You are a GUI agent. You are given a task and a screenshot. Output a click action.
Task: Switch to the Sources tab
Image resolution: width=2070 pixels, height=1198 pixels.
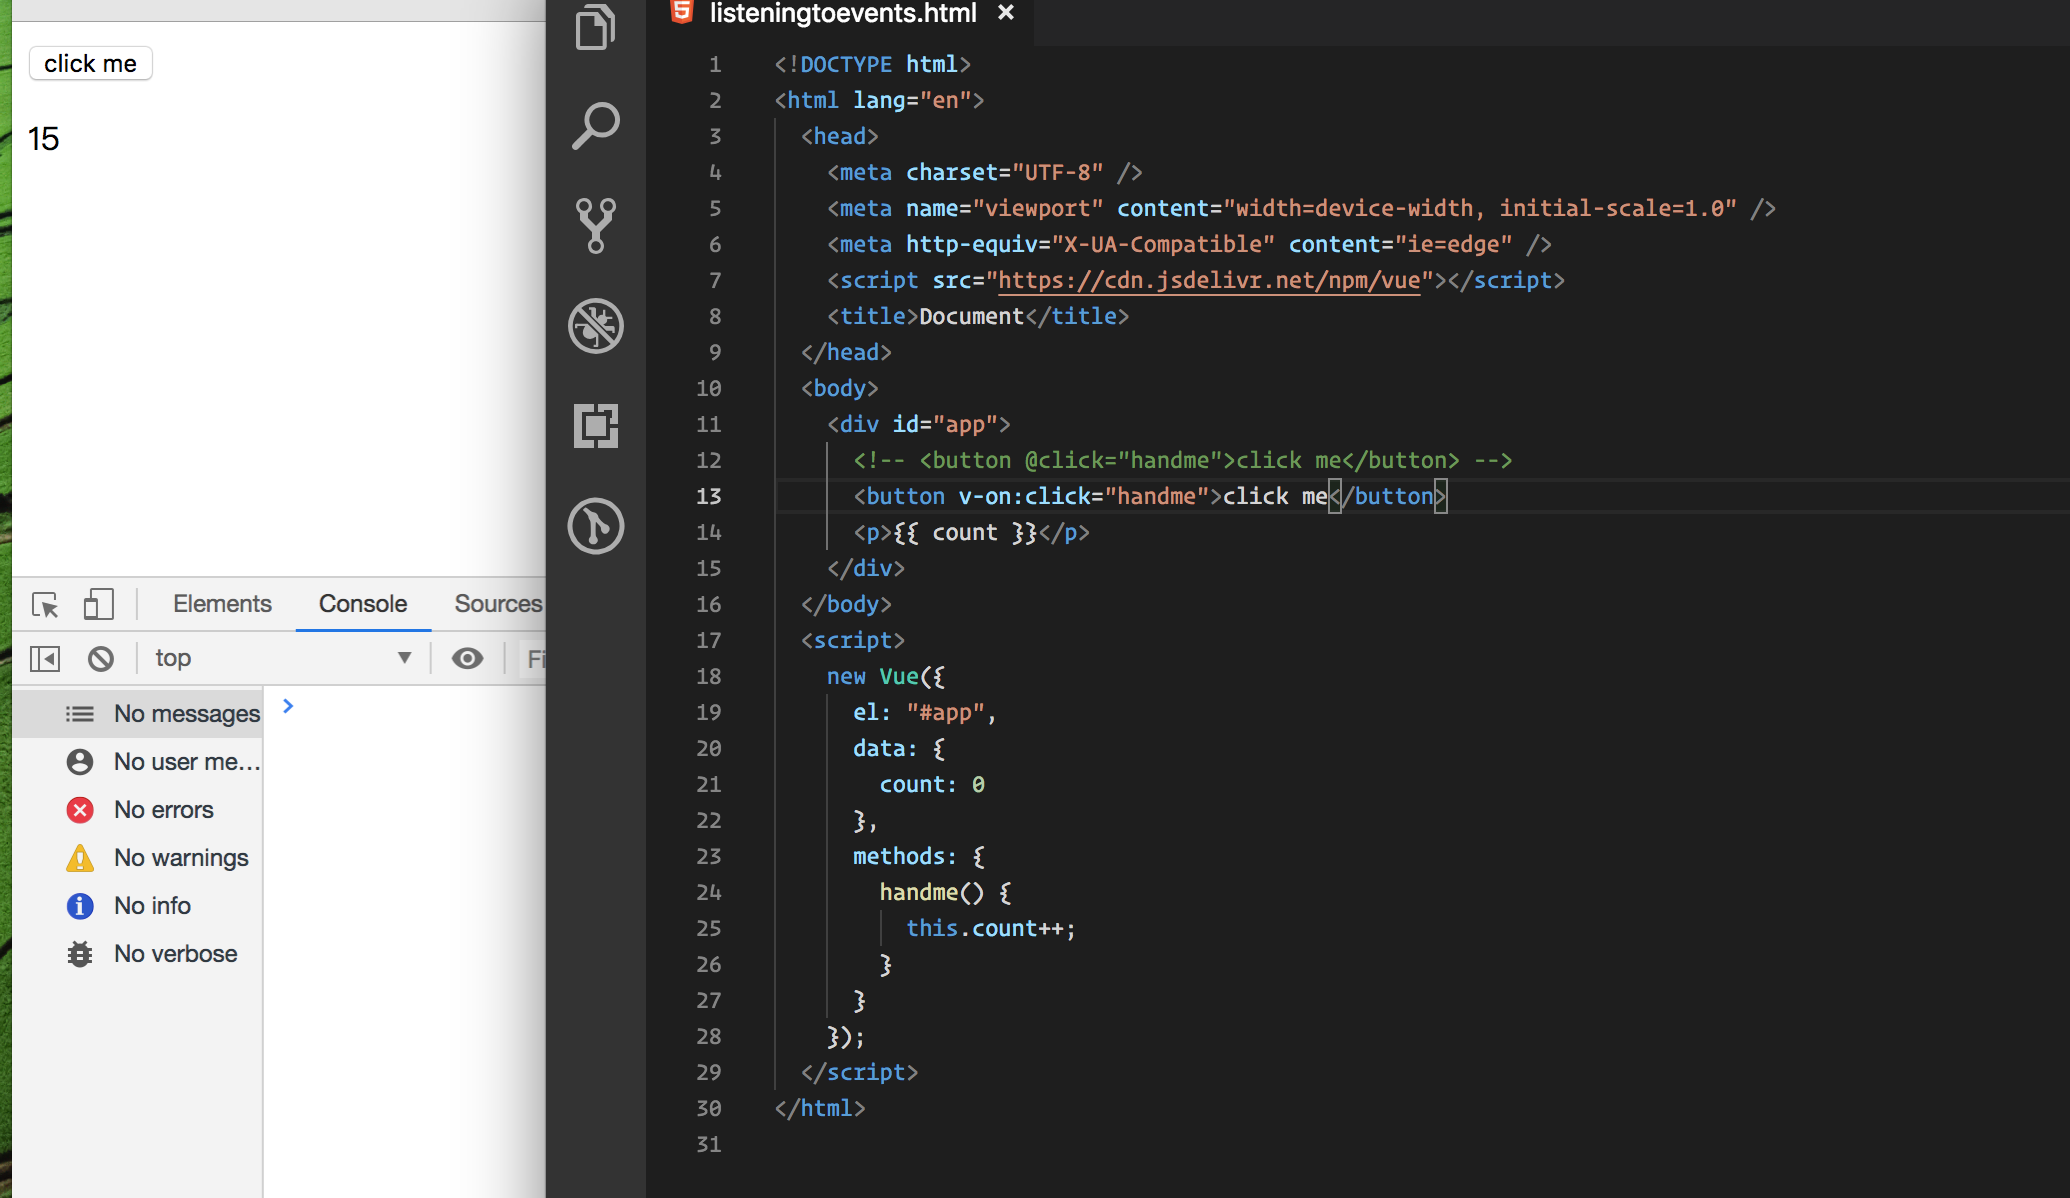pyautogui.click(x=498, y=604)
